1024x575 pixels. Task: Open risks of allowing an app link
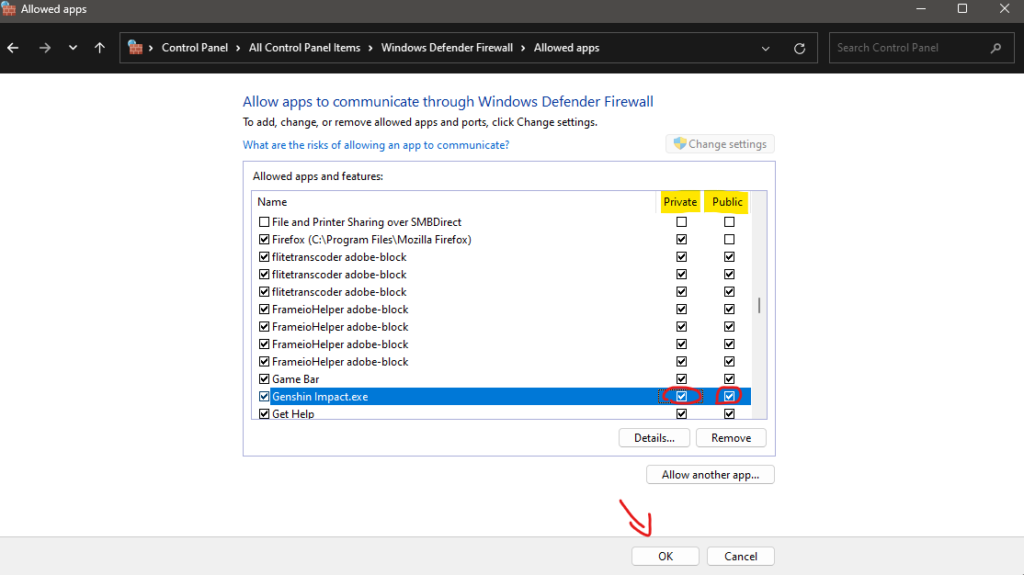[376, 145]
